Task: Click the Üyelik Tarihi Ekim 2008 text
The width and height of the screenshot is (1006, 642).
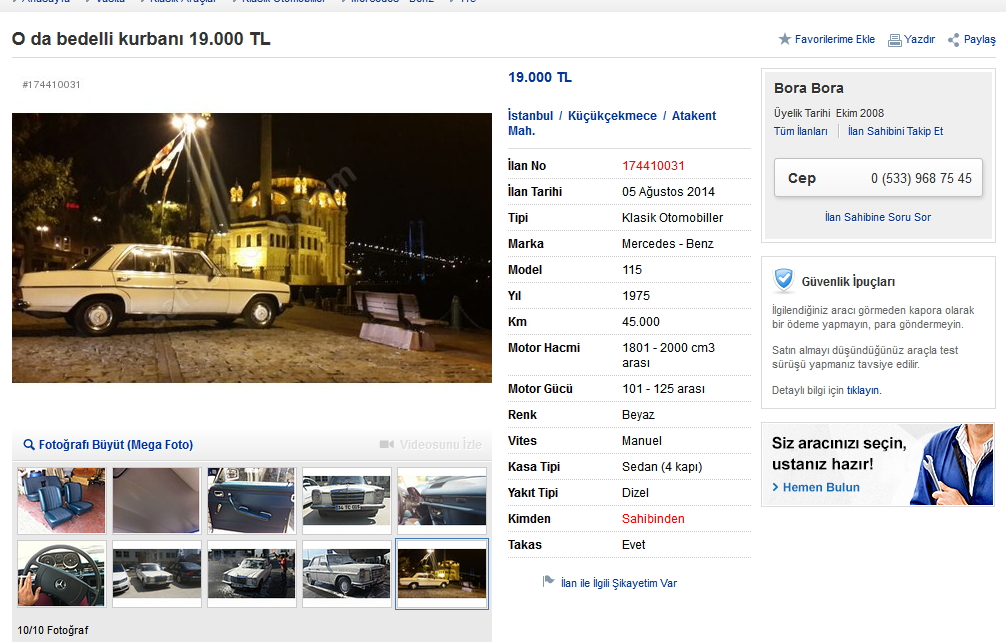Action: pos(828,113)
